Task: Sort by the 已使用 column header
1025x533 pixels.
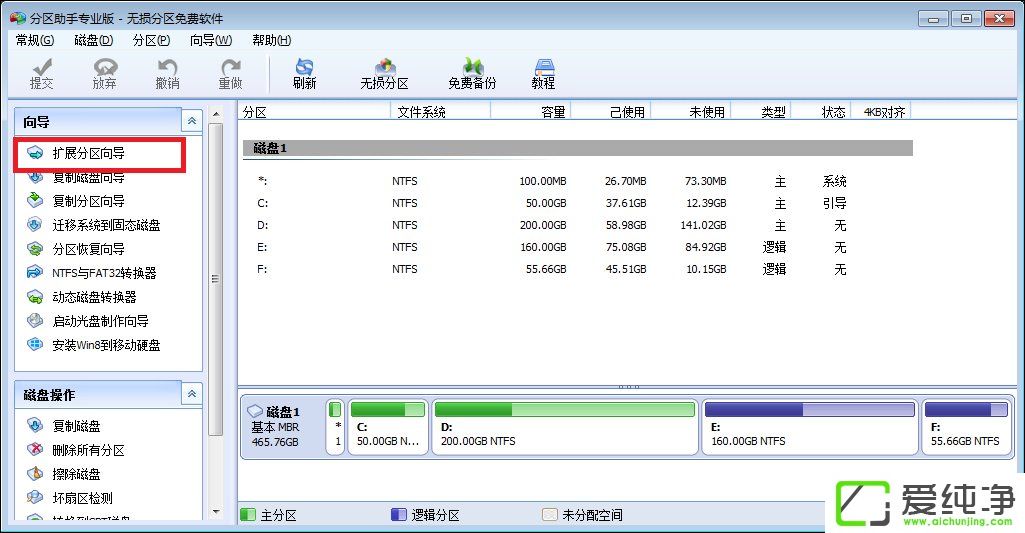Action: [x=611, y=112]
